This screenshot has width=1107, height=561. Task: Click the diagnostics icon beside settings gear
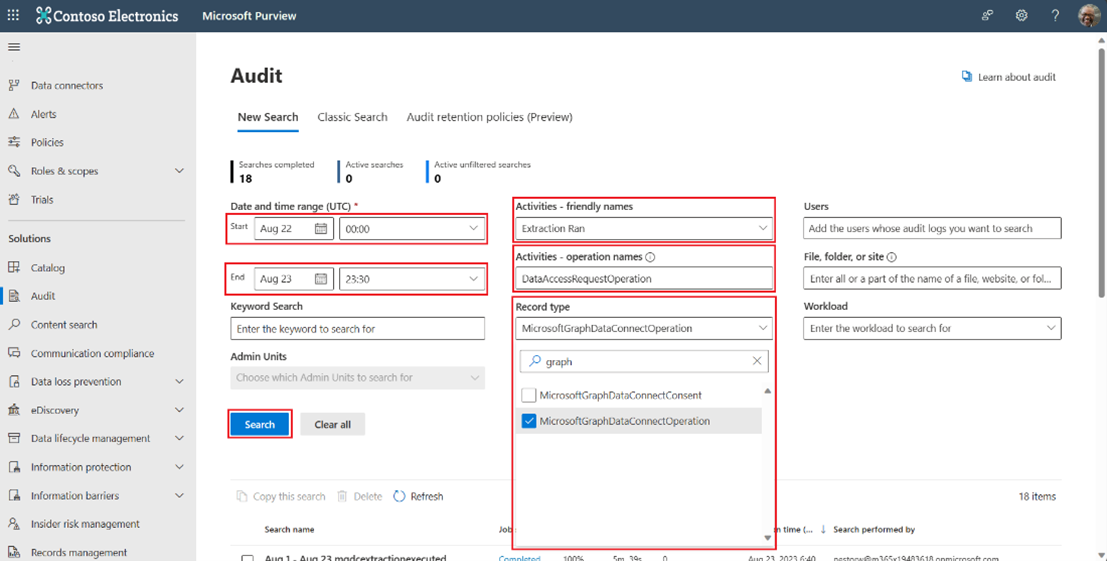(988, 16)
